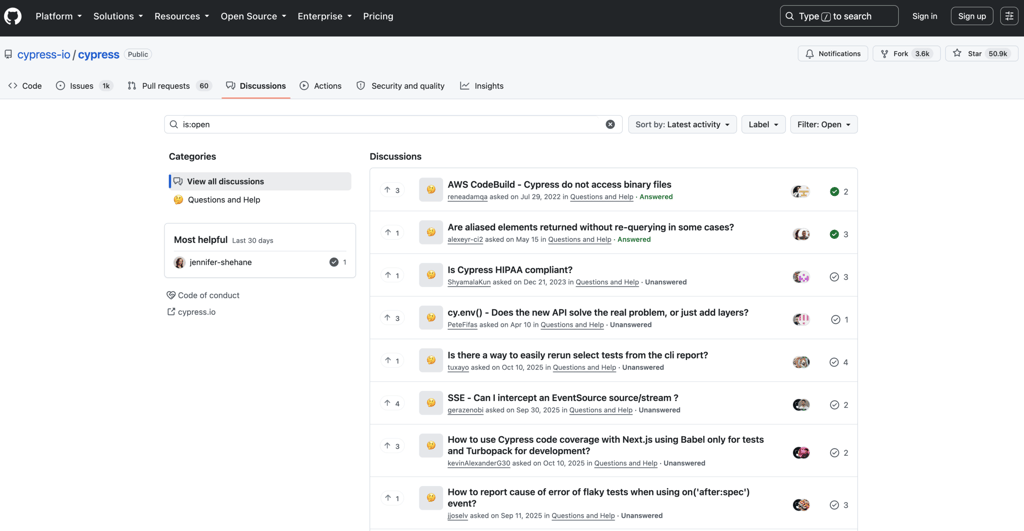The image size is (1024, 531).
Task: Open author tuxayo's profile
Action: [x=458, y=367]
